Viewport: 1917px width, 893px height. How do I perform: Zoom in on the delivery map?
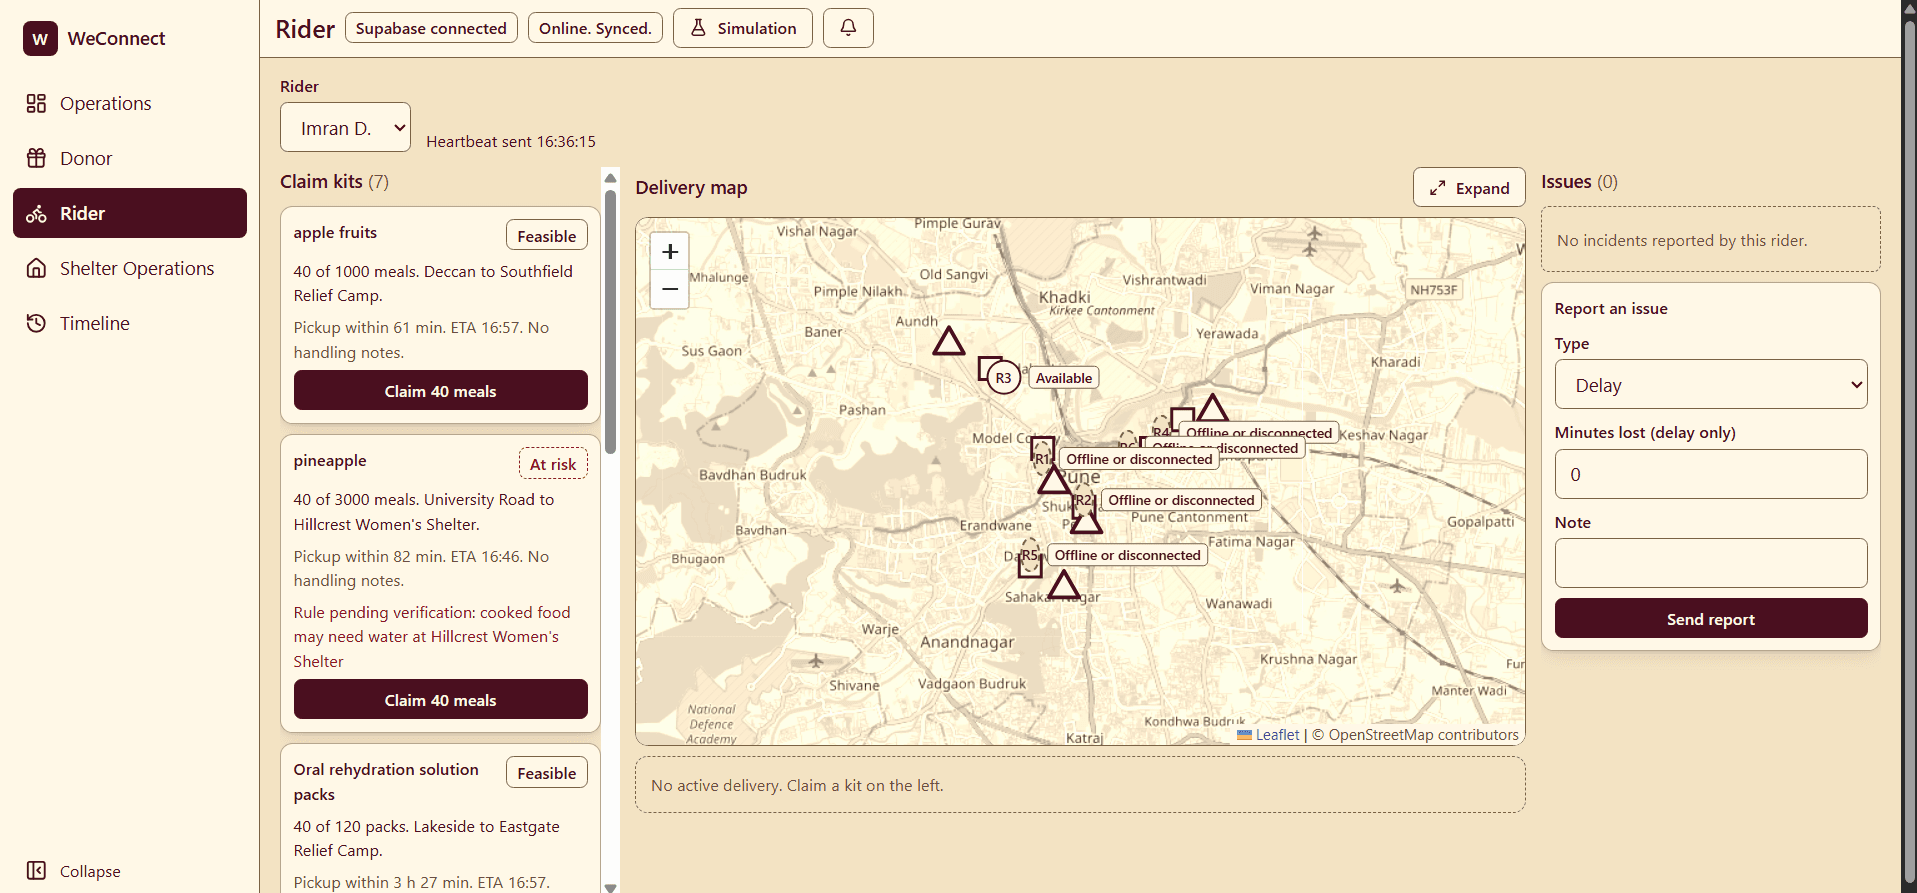670,252
